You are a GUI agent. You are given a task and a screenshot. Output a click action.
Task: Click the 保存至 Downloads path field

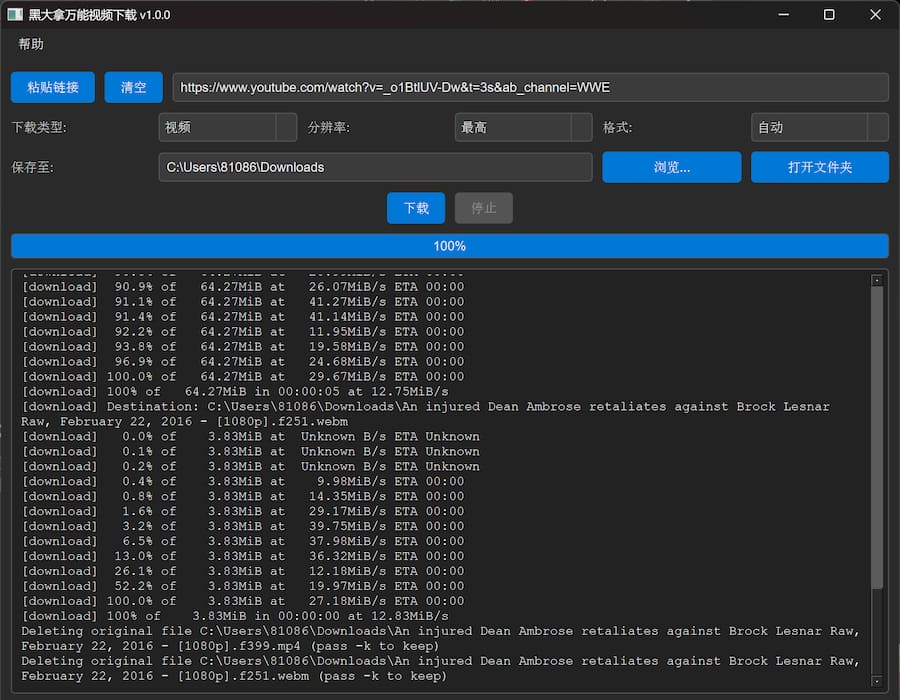(x=375, y=167)
